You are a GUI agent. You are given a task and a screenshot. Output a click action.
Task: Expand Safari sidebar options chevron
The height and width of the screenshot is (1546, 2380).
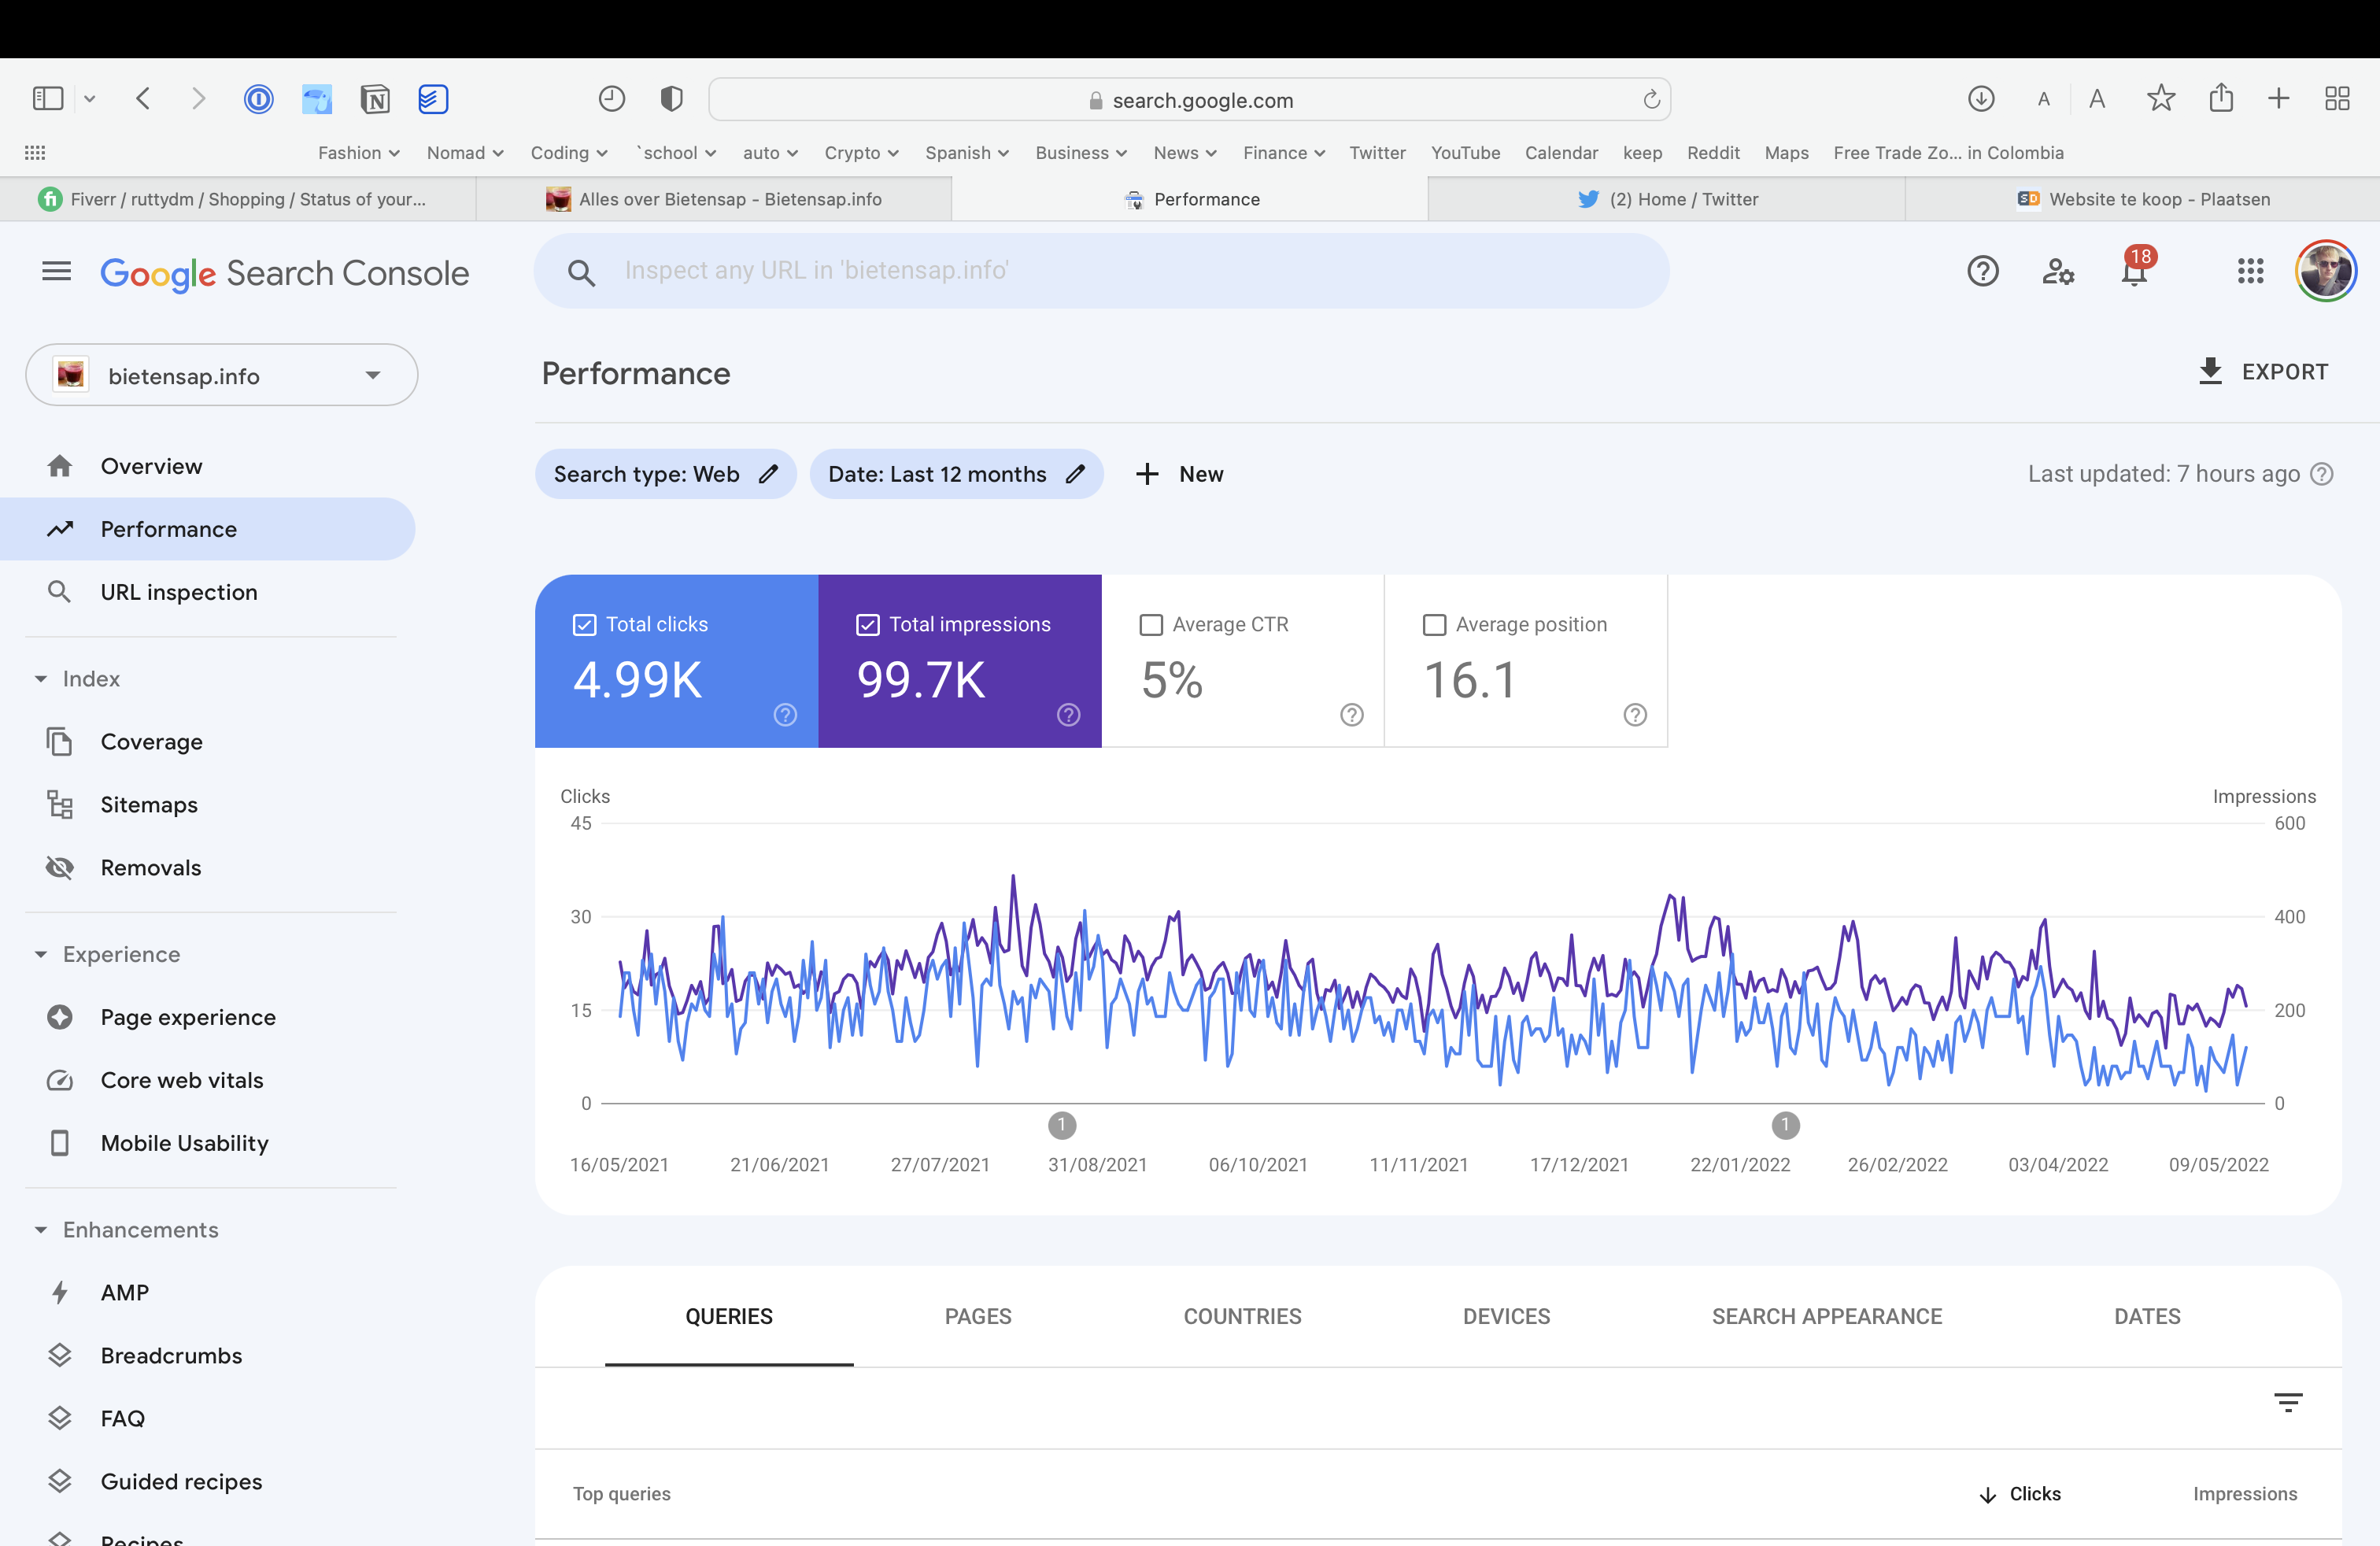coord(89,98)
